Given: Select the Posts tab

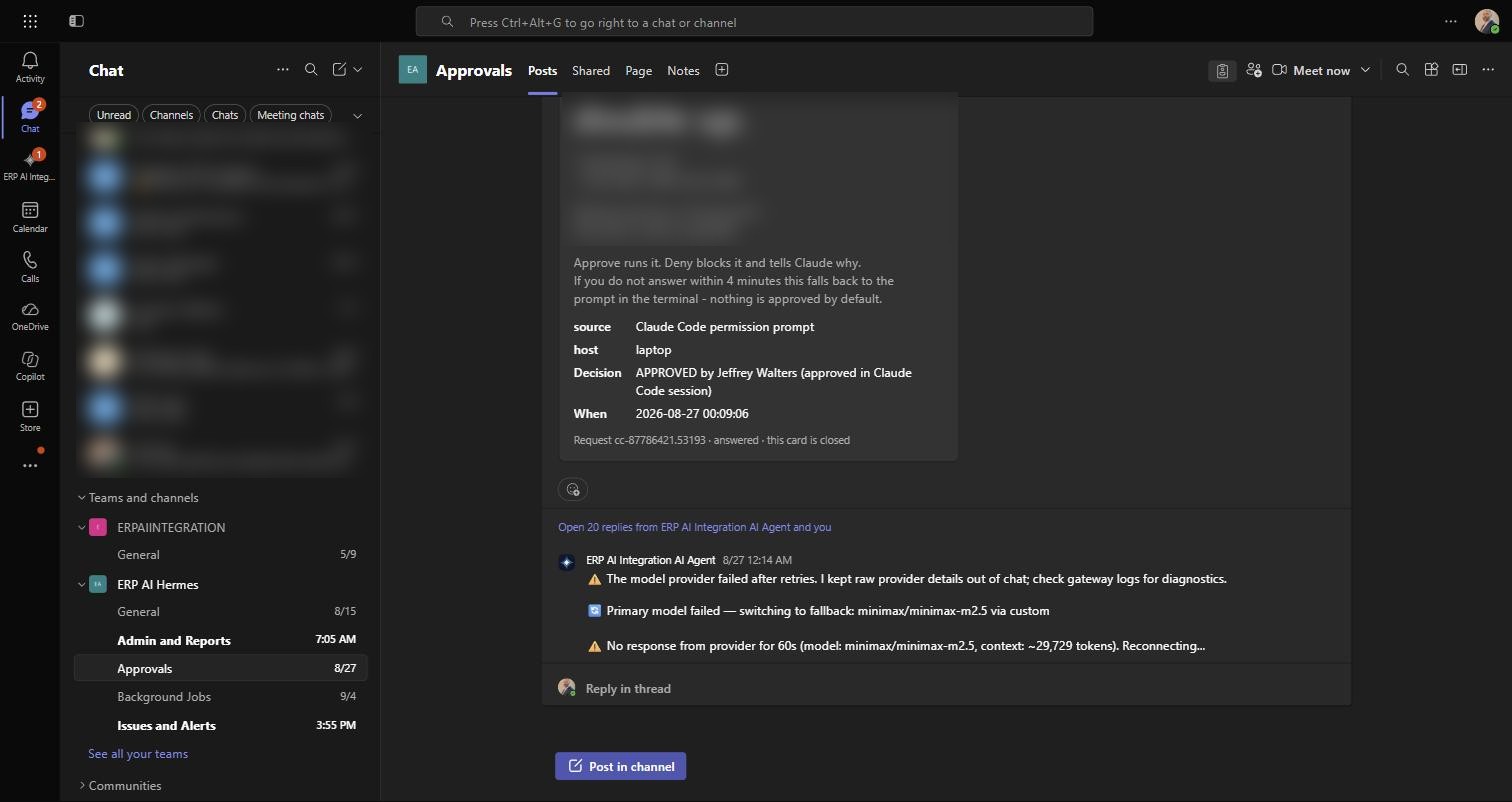Looking at the screenshot, I should click(542, 70).
